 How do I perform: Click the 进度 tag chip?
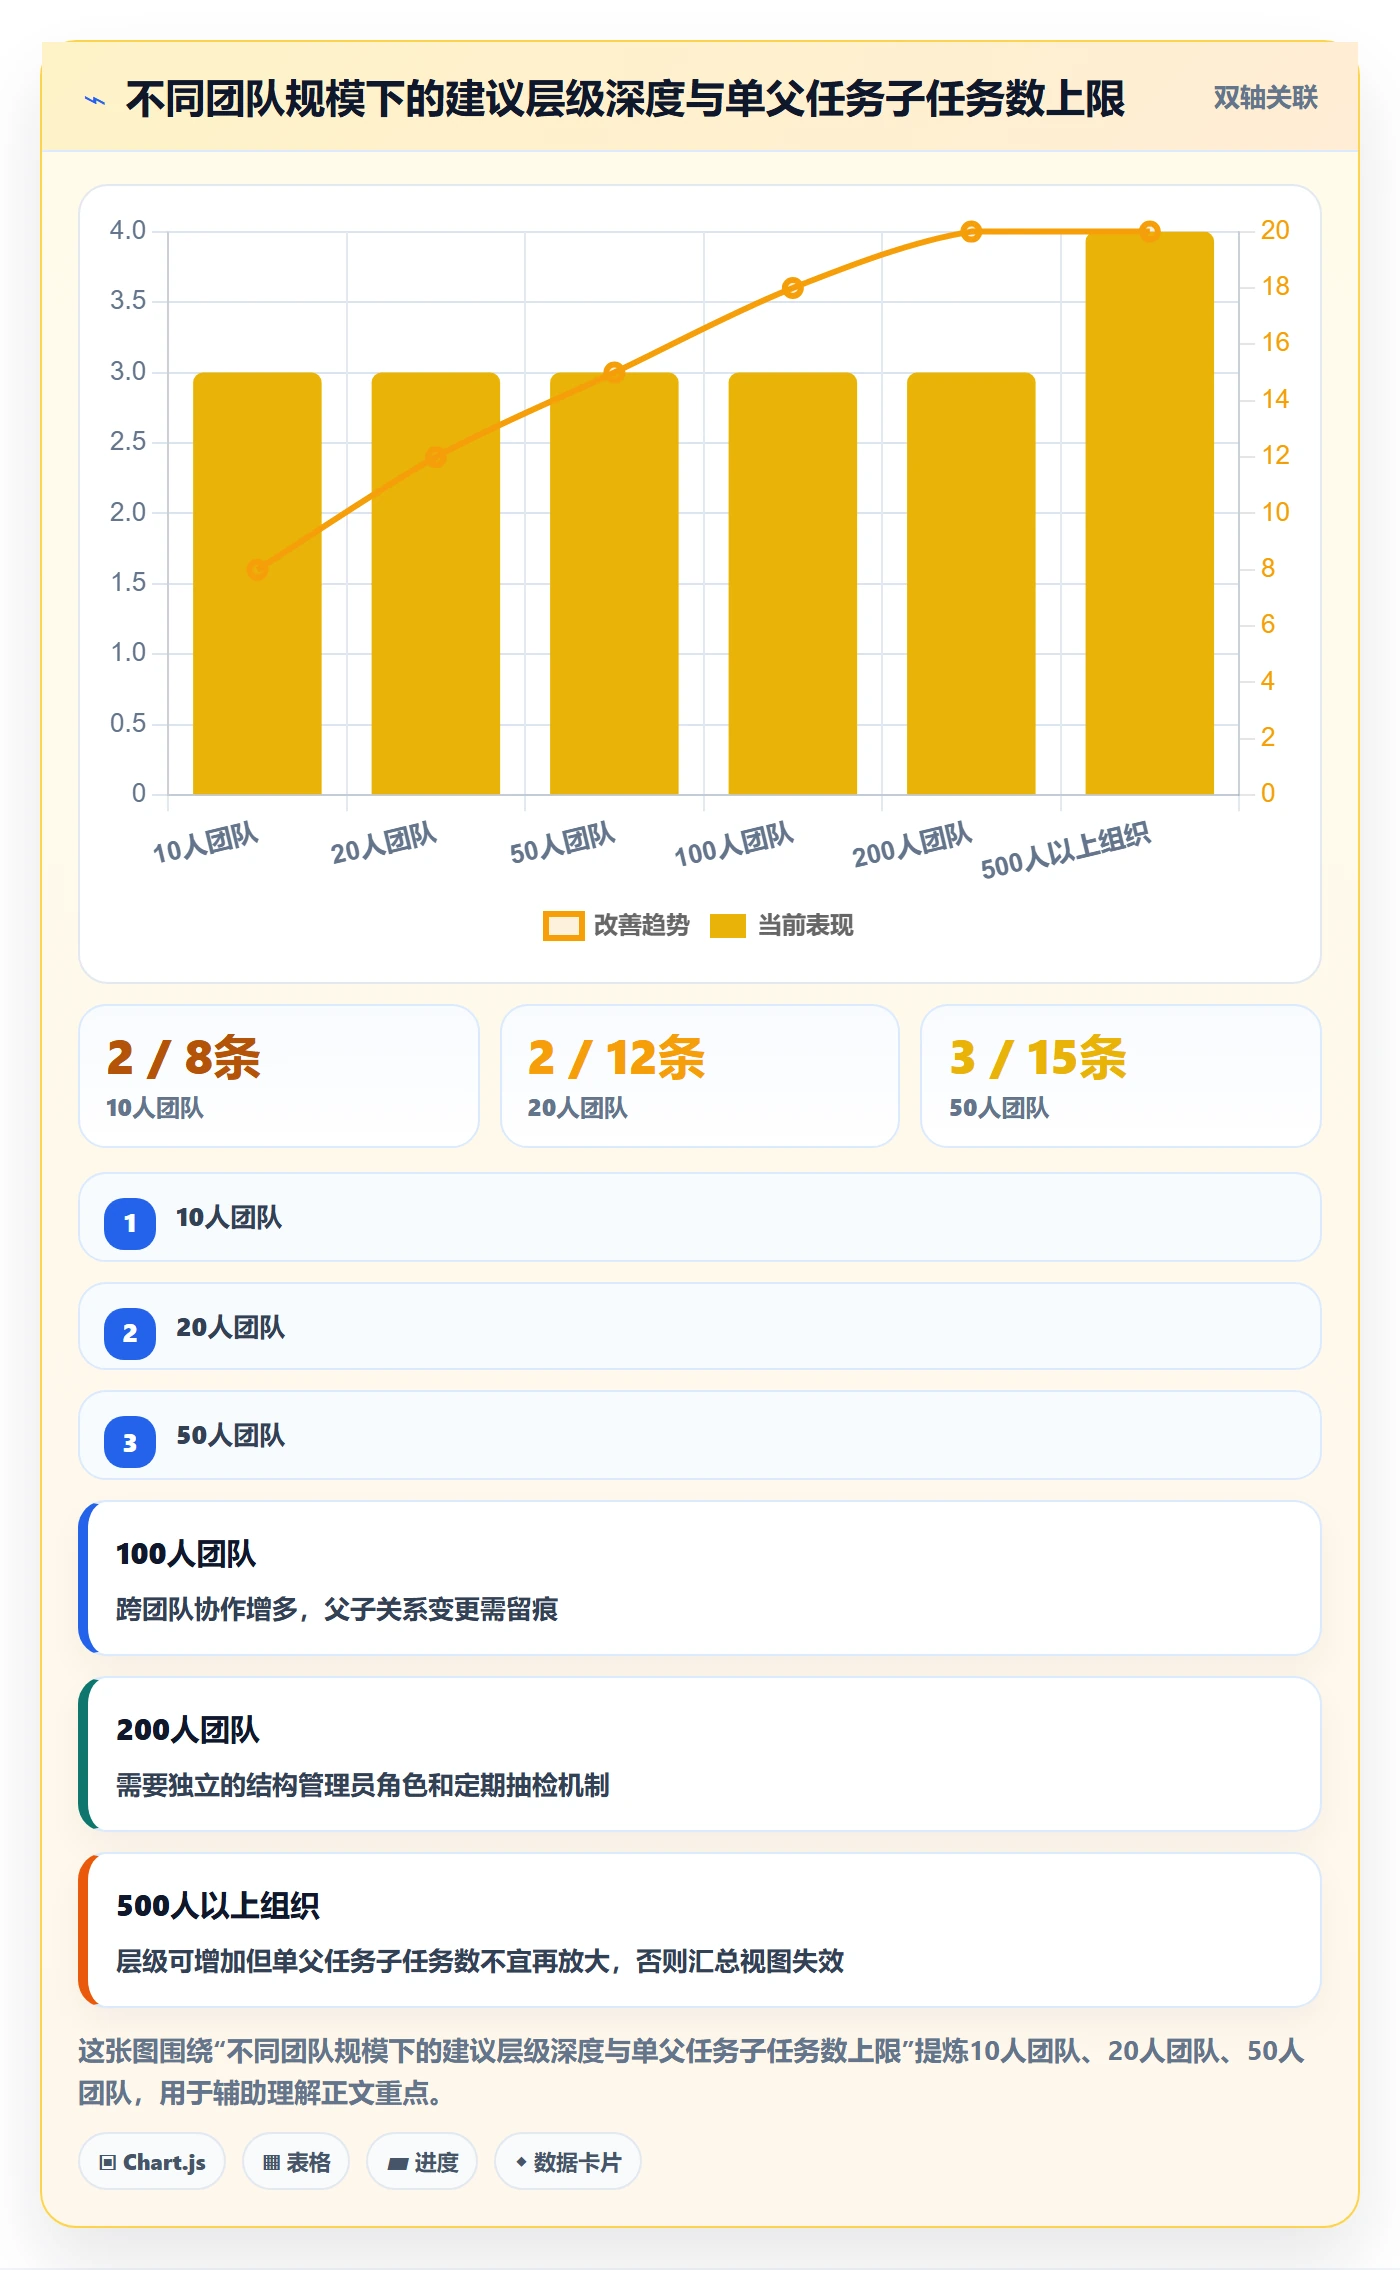(x=422, y=2162)
